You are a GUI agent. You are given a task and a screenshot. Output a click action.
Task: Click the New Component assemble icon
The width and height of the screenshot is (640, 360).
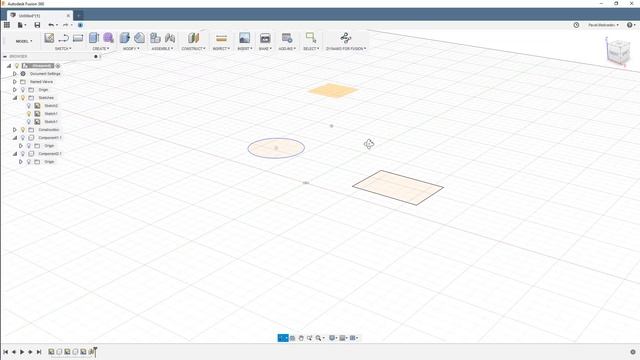pos(155,38)
